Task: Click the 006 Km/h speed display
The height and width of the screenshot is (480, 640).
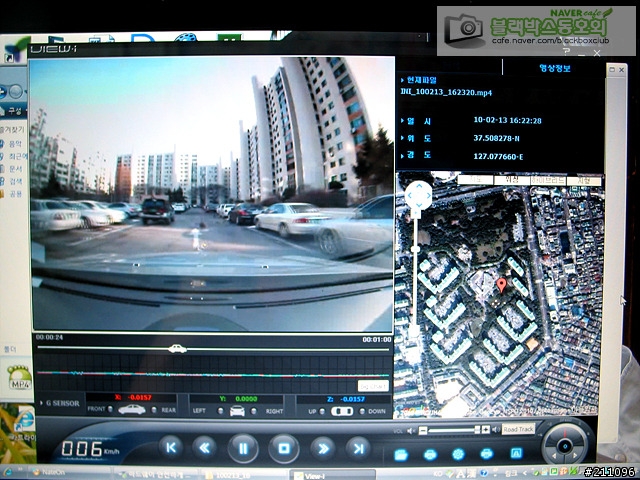Action: tap(91, 449)
